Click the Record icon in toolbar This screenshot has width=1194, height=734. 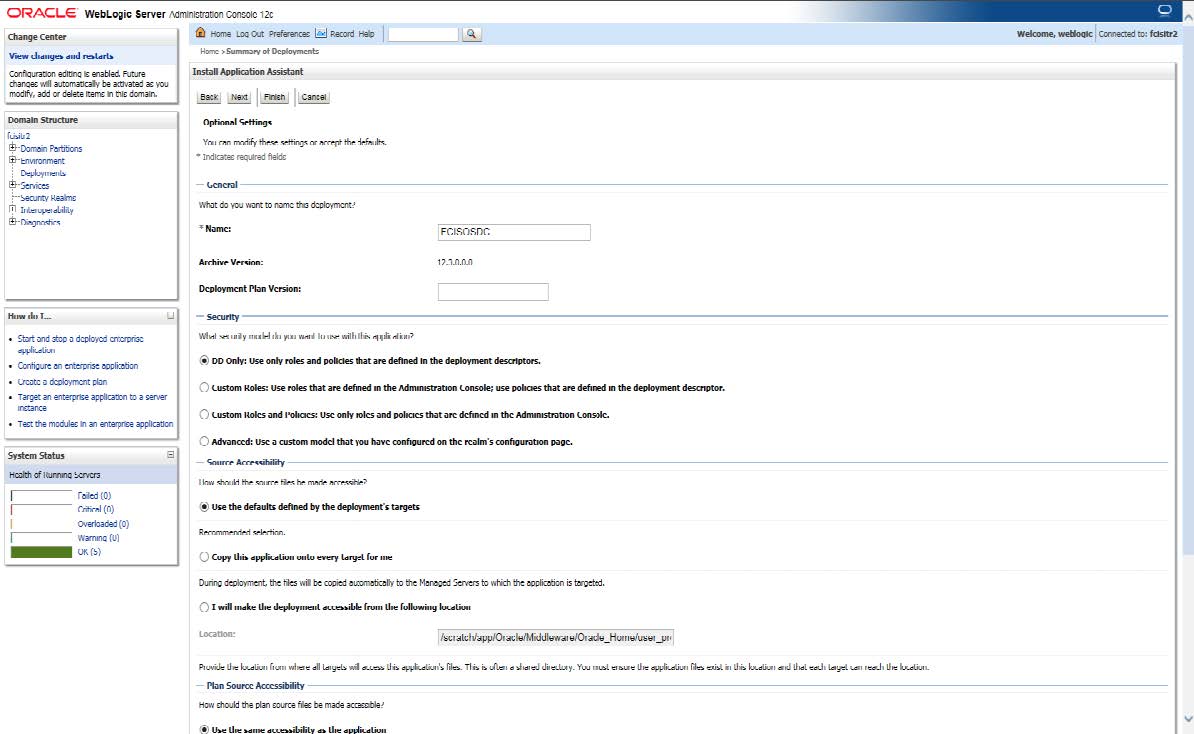coord(321,34)
